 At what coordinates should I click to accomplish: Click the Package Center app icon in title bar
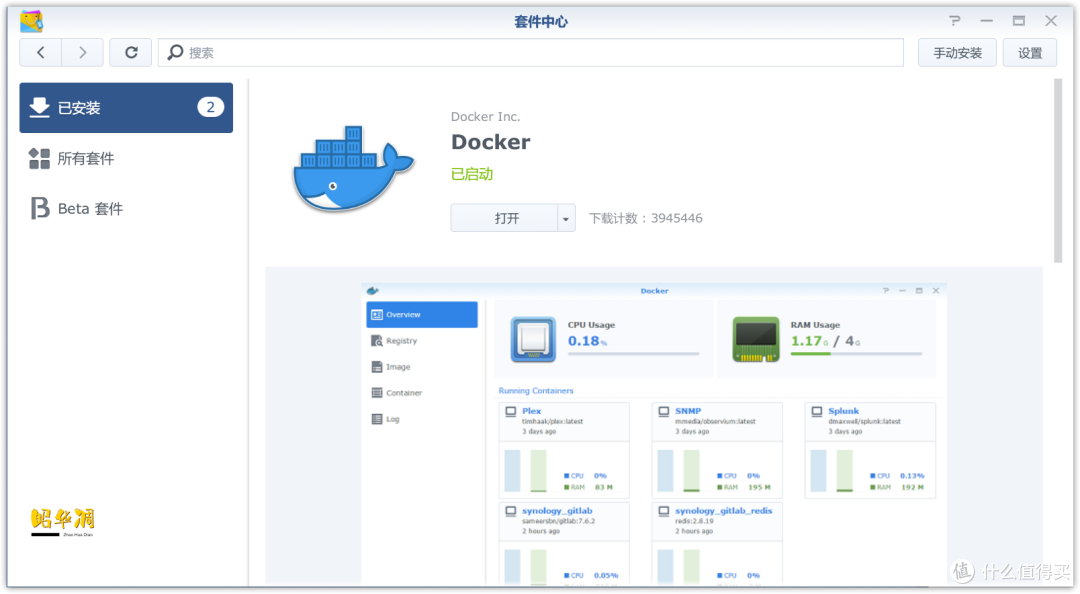32,21
